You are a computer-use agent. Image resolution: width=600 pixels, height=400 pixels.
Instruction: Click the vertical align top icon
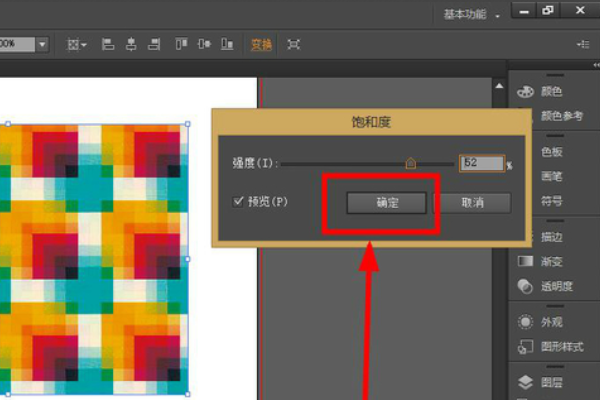[x=182, y=44]
